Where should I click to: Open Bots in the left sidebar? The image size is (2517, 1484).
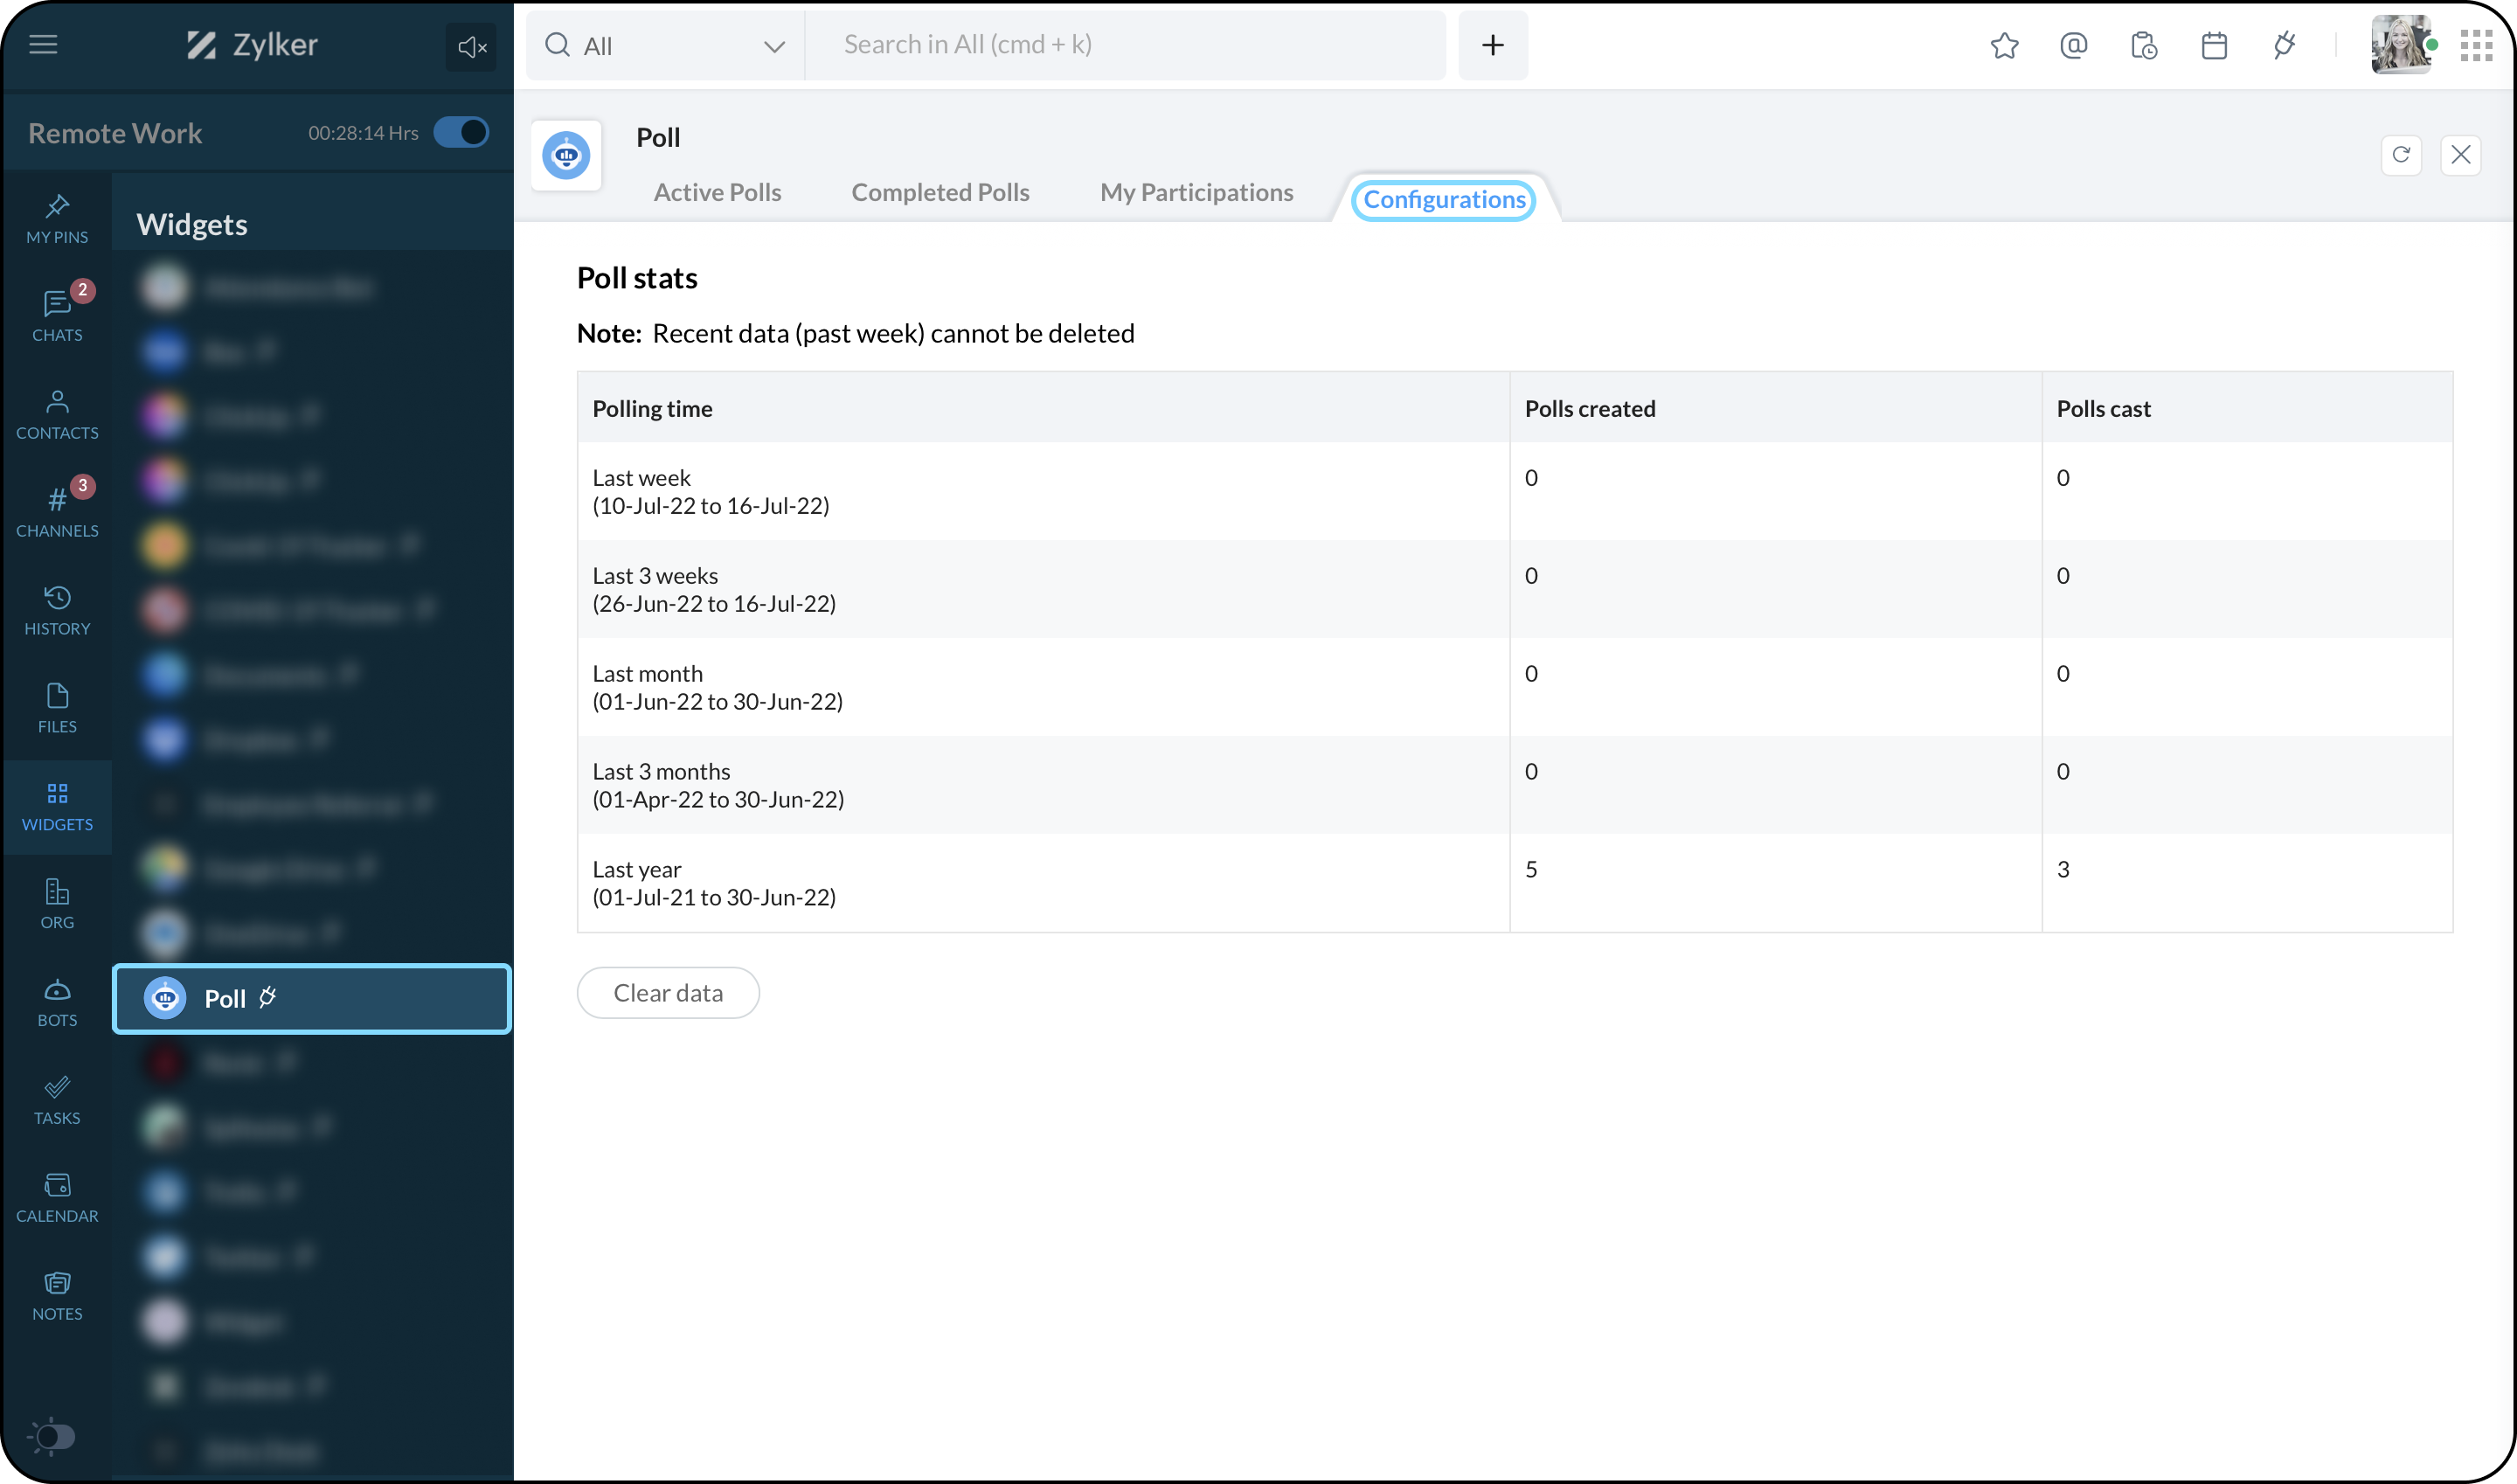coord(57,1003)
